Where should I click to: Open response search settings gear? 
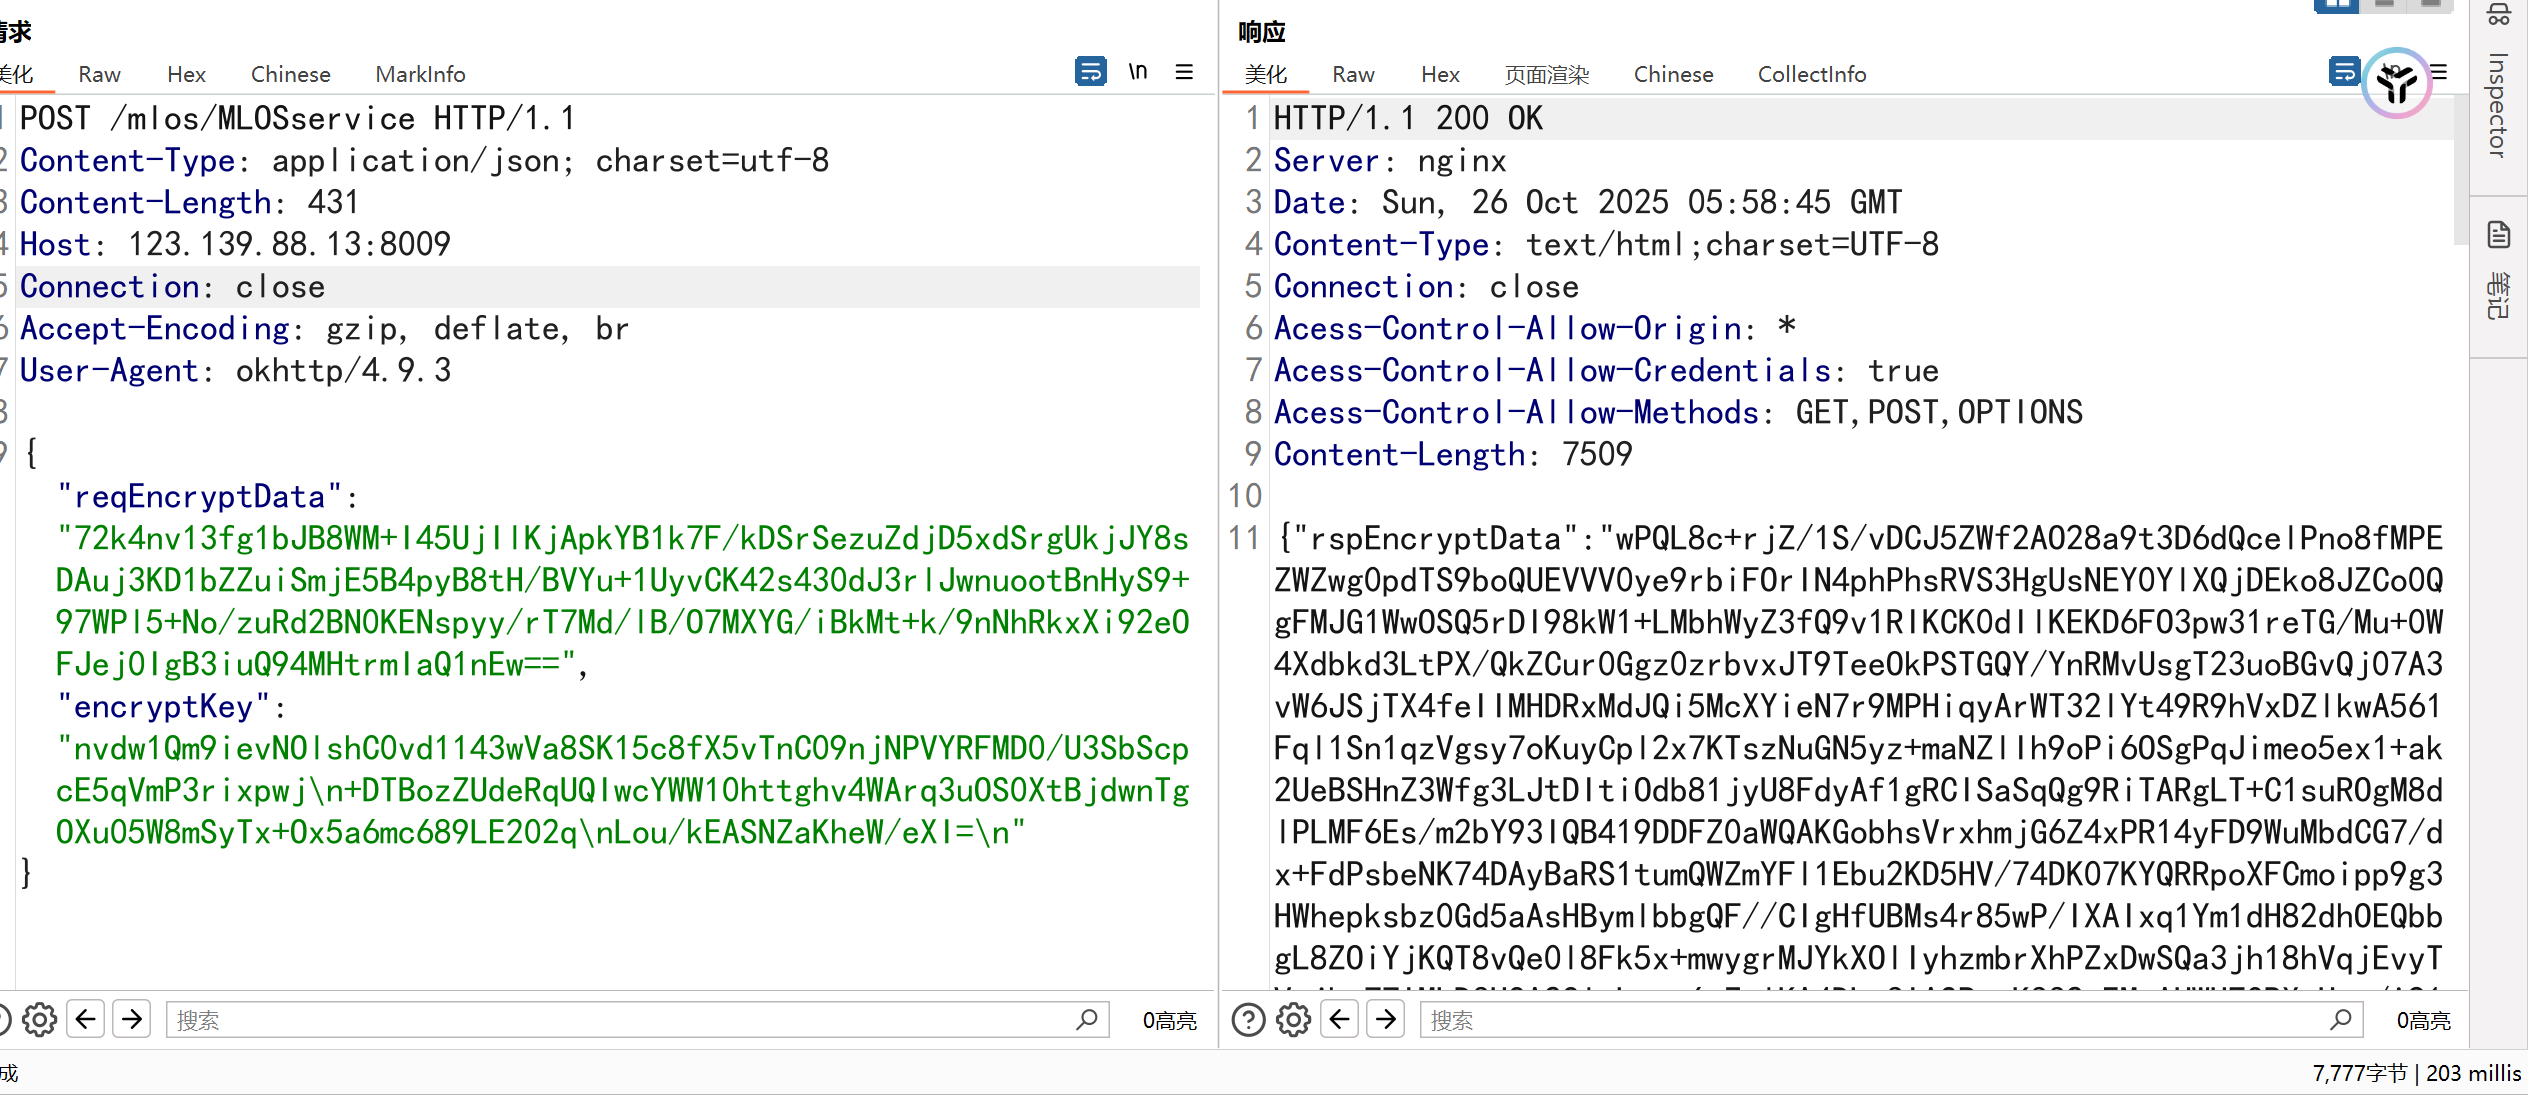pos(1293,1020)
